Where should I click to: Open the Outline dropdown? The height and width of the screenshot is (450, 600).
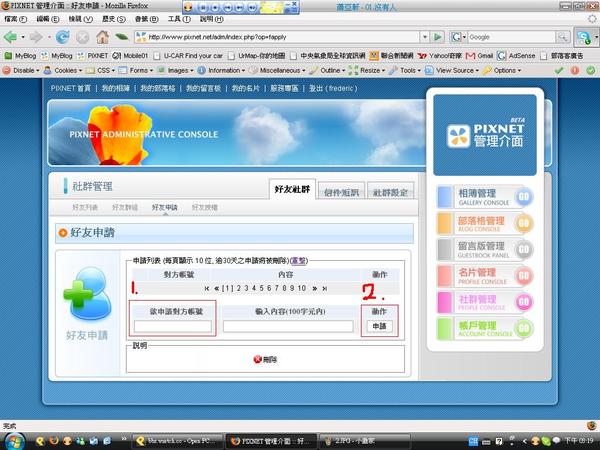click(x=328, y=70)
